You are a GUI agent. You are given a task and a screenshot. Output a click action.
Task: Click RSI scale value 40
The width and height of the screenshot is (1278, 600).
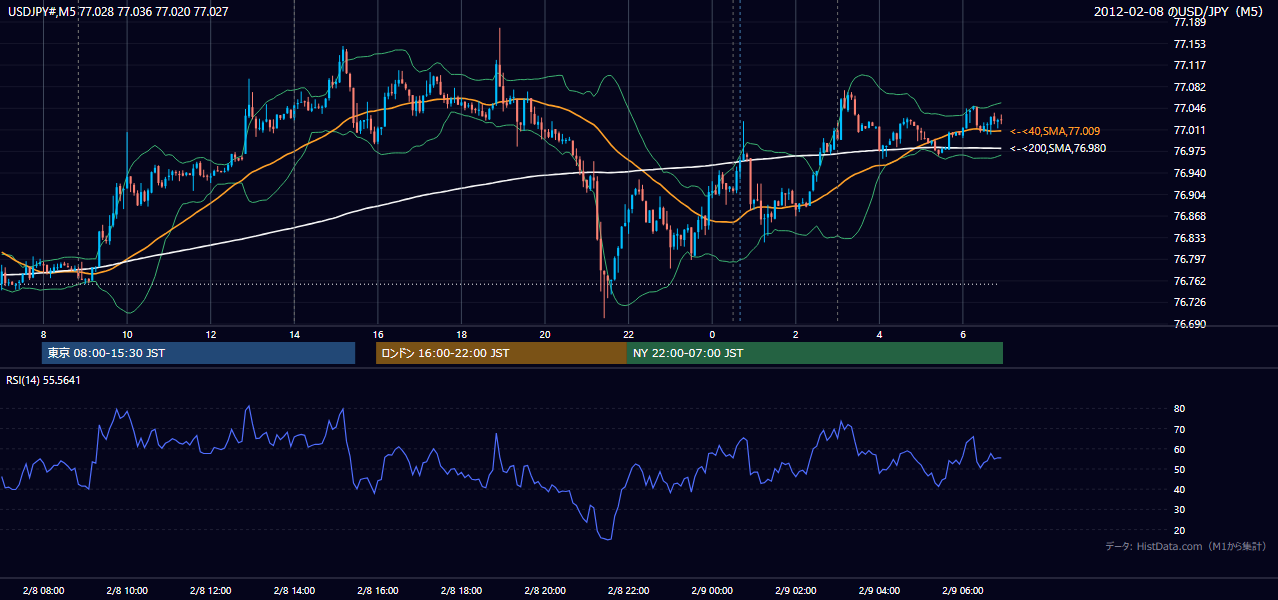click(1180, 489)
